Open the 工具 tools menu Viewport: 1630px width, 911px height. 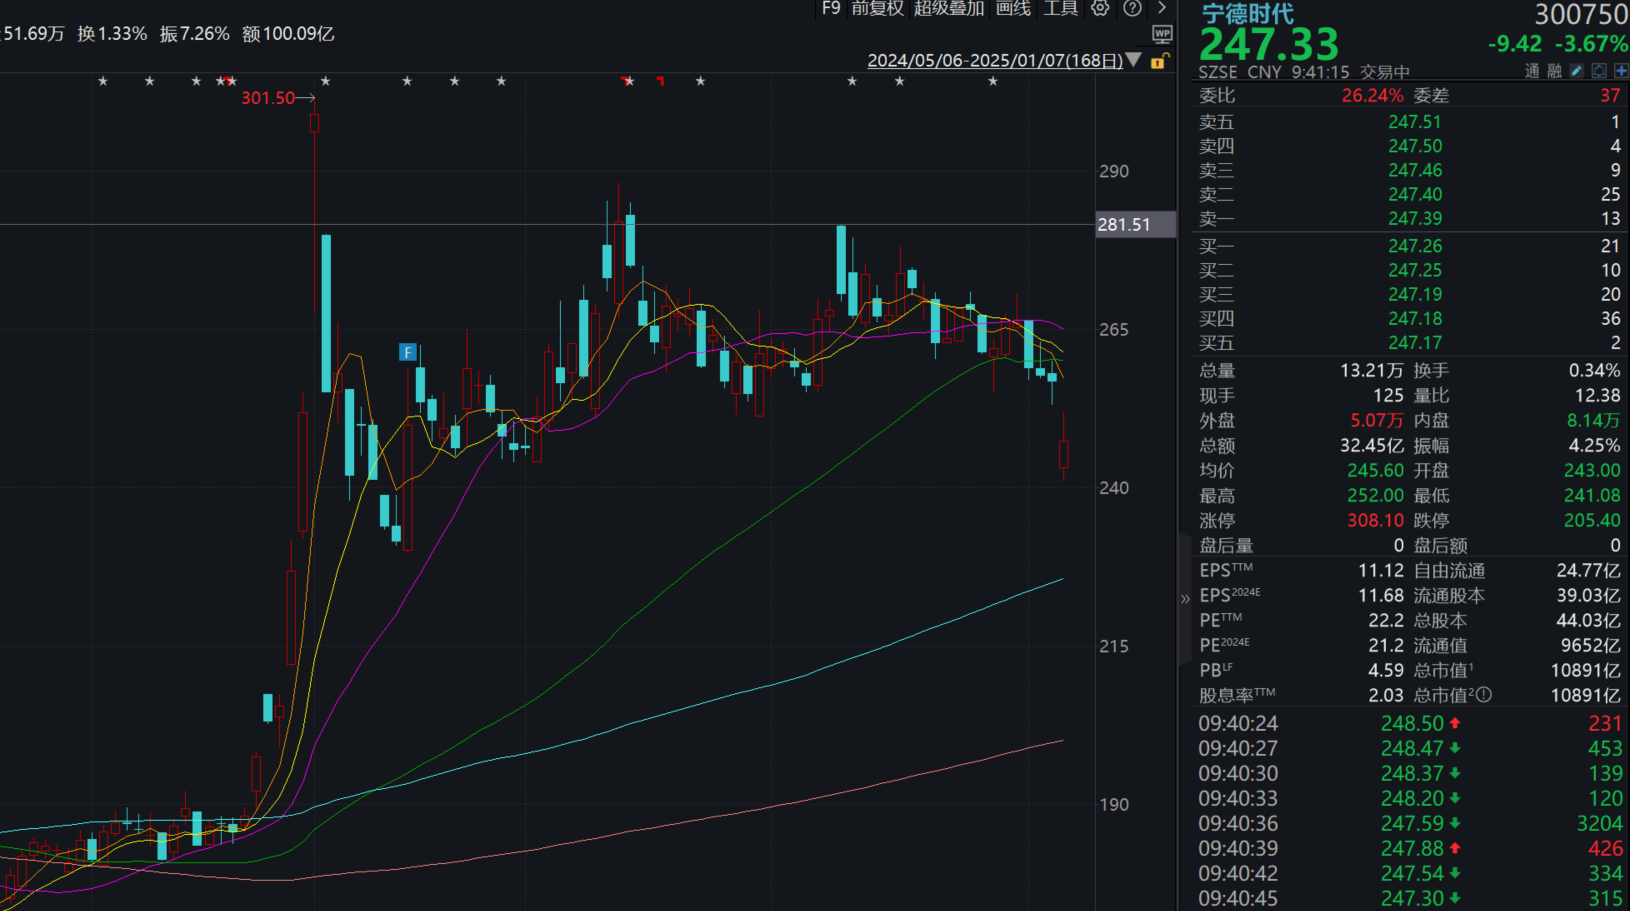click(1061, 8)
